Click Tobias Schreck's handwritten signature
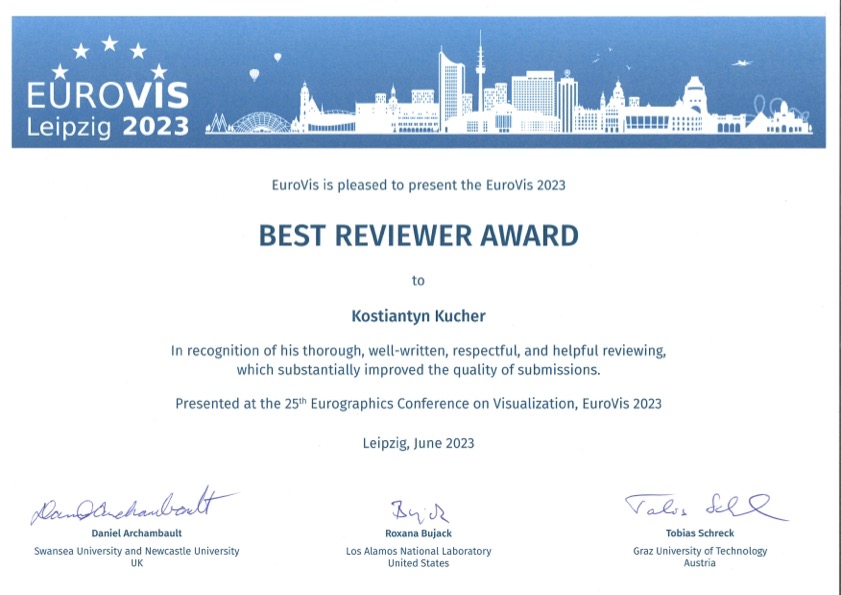Image resolution: width=841 pixels, height=595 pixels. [x=706, y=507]
